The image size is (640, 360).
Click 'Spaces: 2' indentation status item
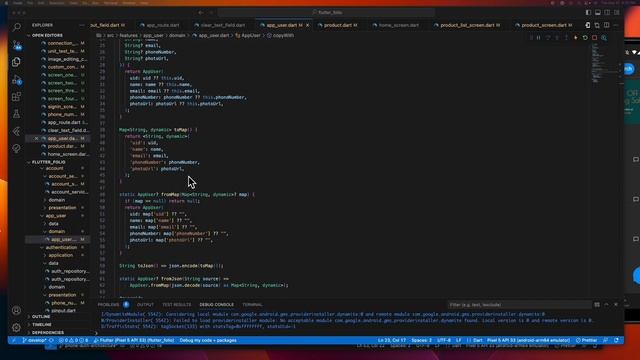click(x=421, y=340)
